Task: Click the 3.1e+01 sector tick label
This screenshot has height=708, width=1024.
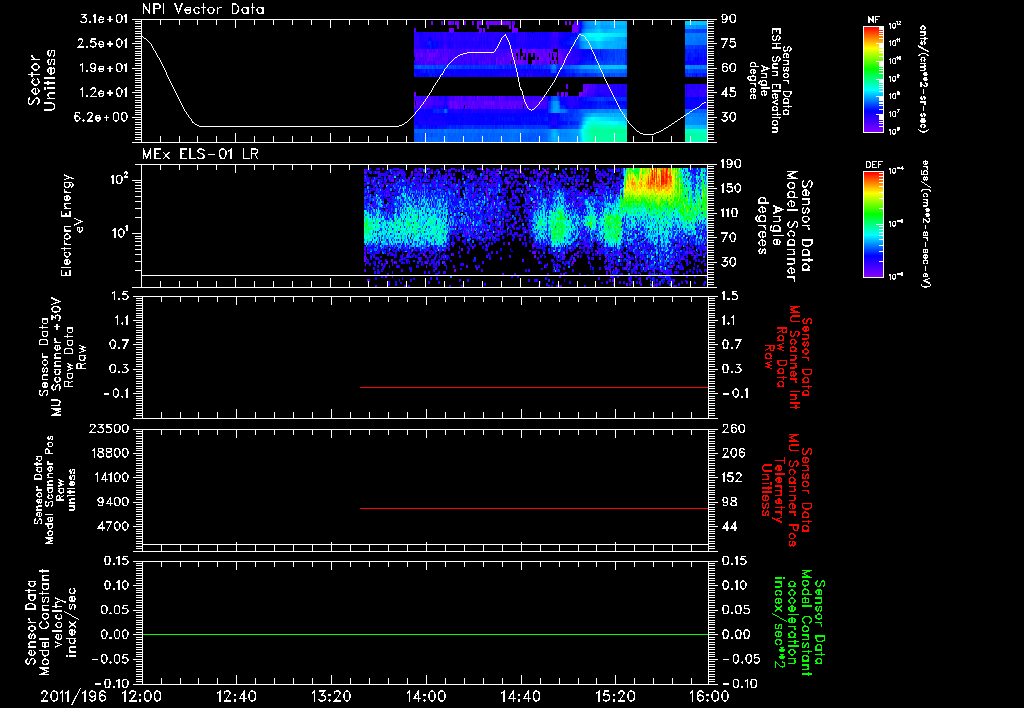Action: tap(106, 19)
